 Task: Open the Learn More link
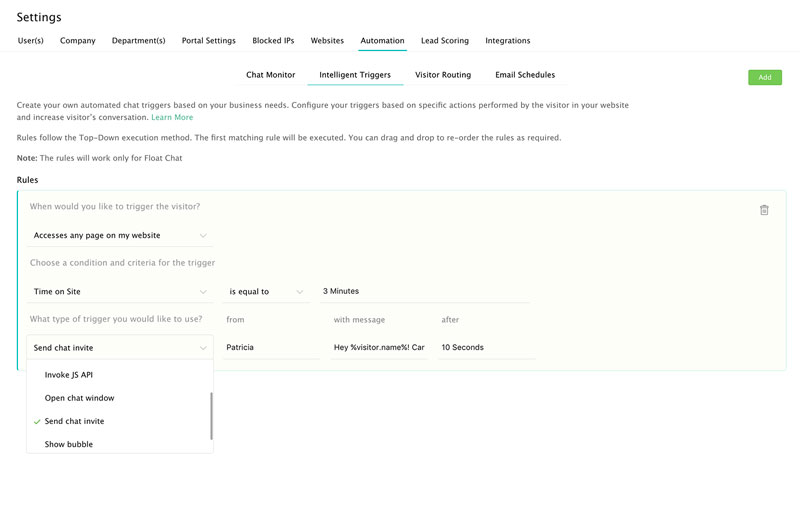pos(172,117)
